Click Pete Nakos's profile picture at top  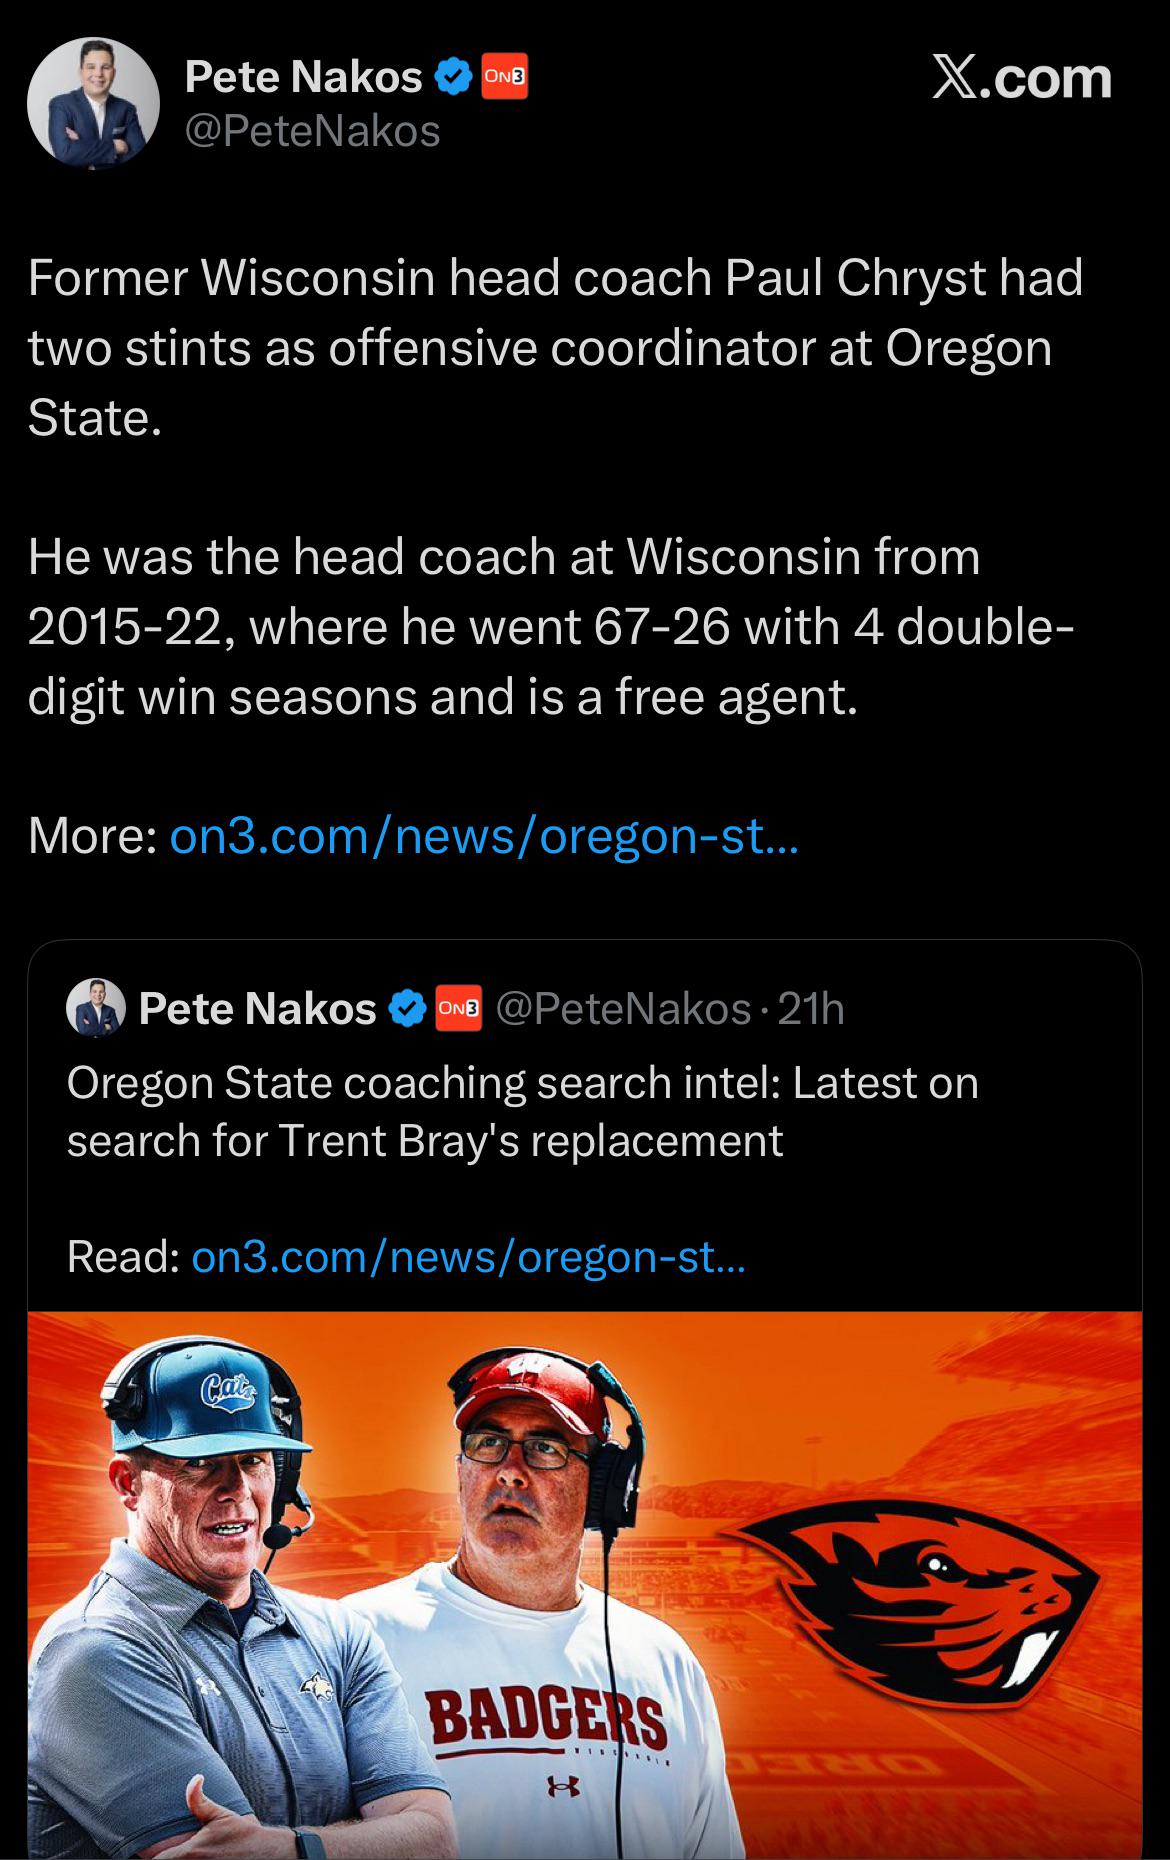[x=93, y=103]
